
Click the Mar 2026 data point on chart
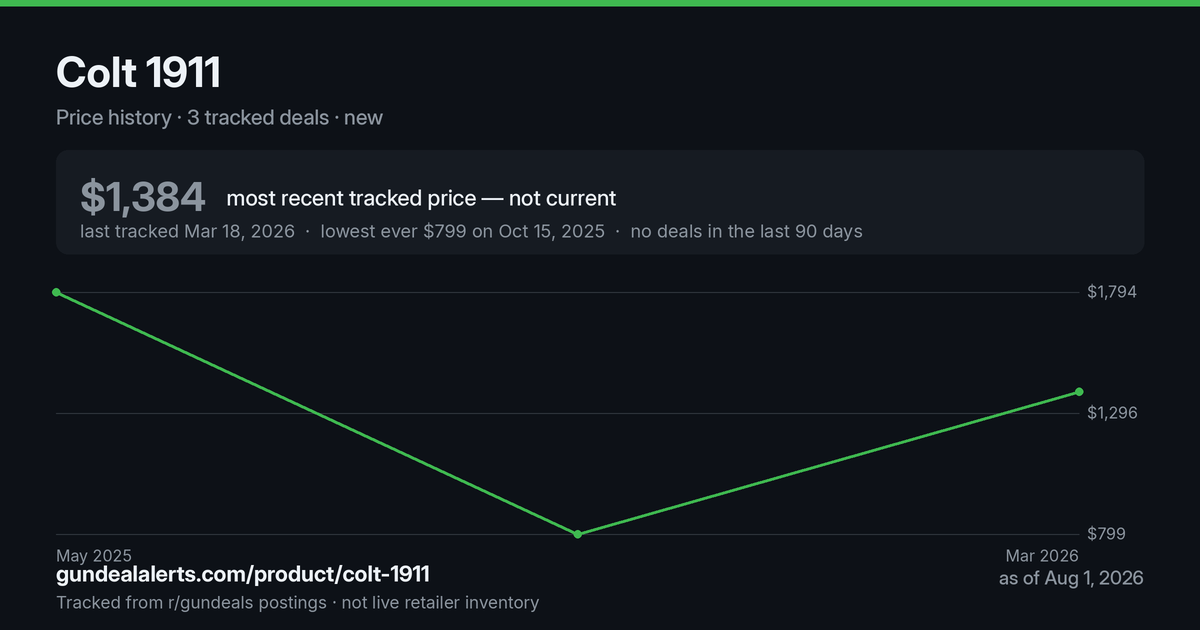(1079, 391)
